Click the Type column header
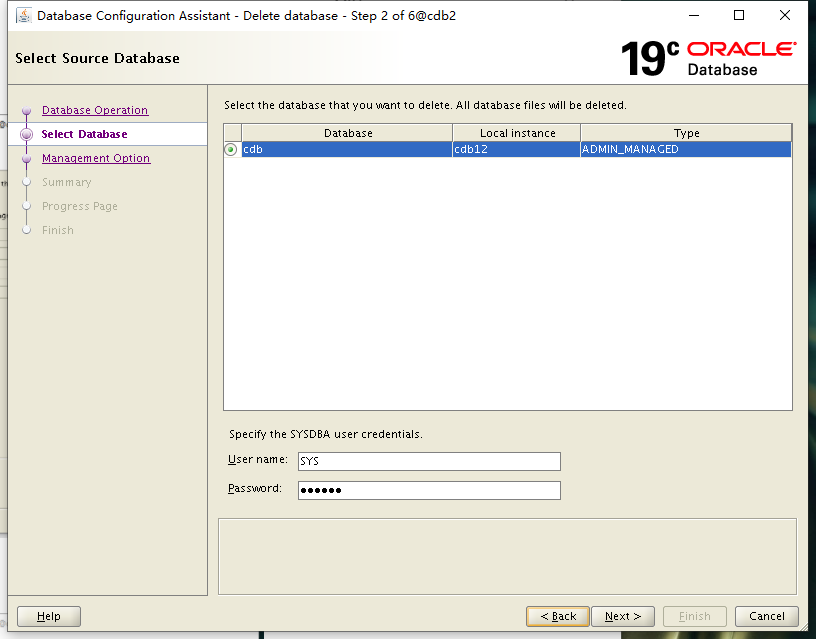The image size is (816, 639). [686, 133]
